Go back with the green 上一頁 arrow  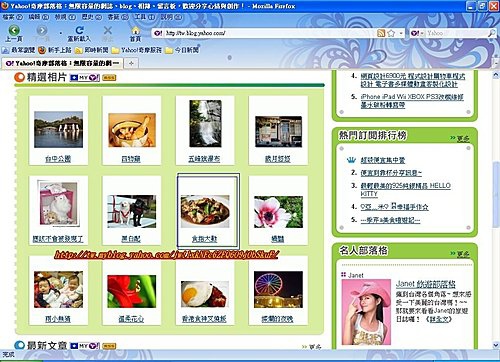(x=14, y=30)
